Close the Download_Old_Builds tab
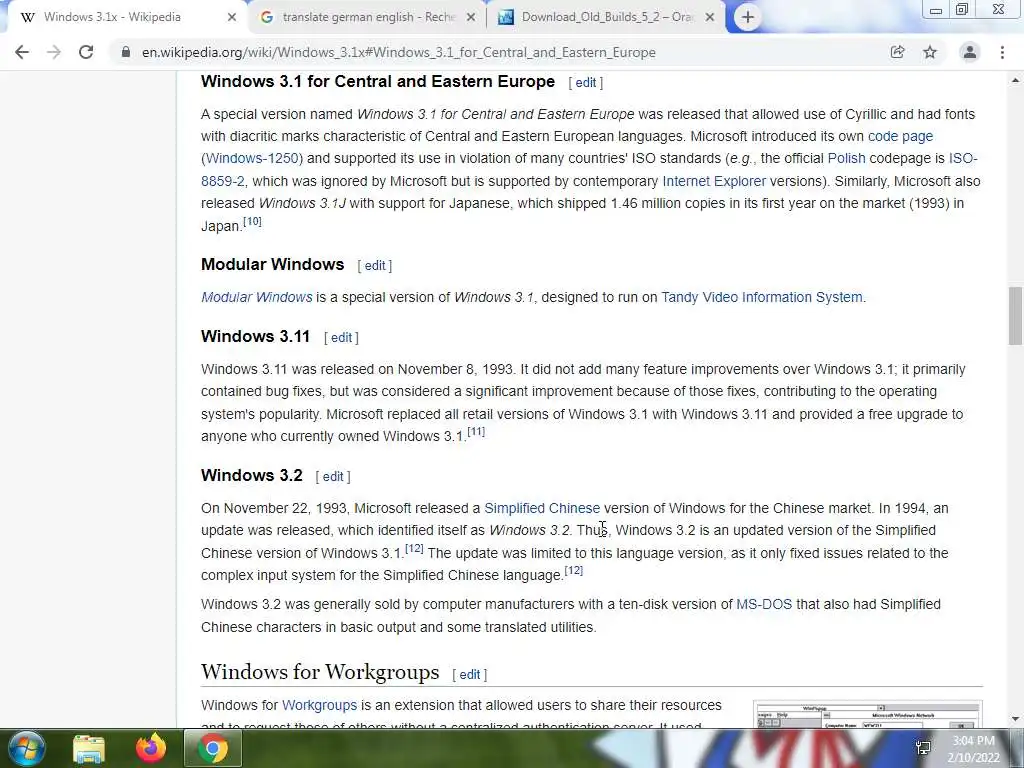Viewport: 1024px width, 768px height. [710, 17]
